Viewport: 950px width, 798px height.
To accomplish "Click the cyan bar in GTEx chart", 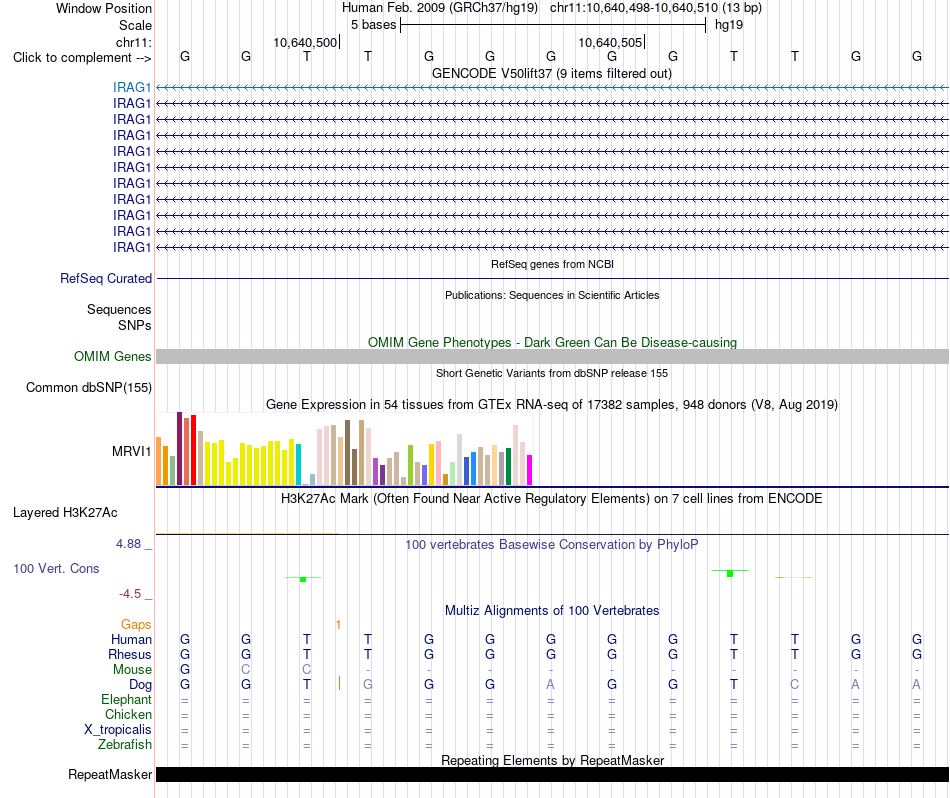I will 298,464.
